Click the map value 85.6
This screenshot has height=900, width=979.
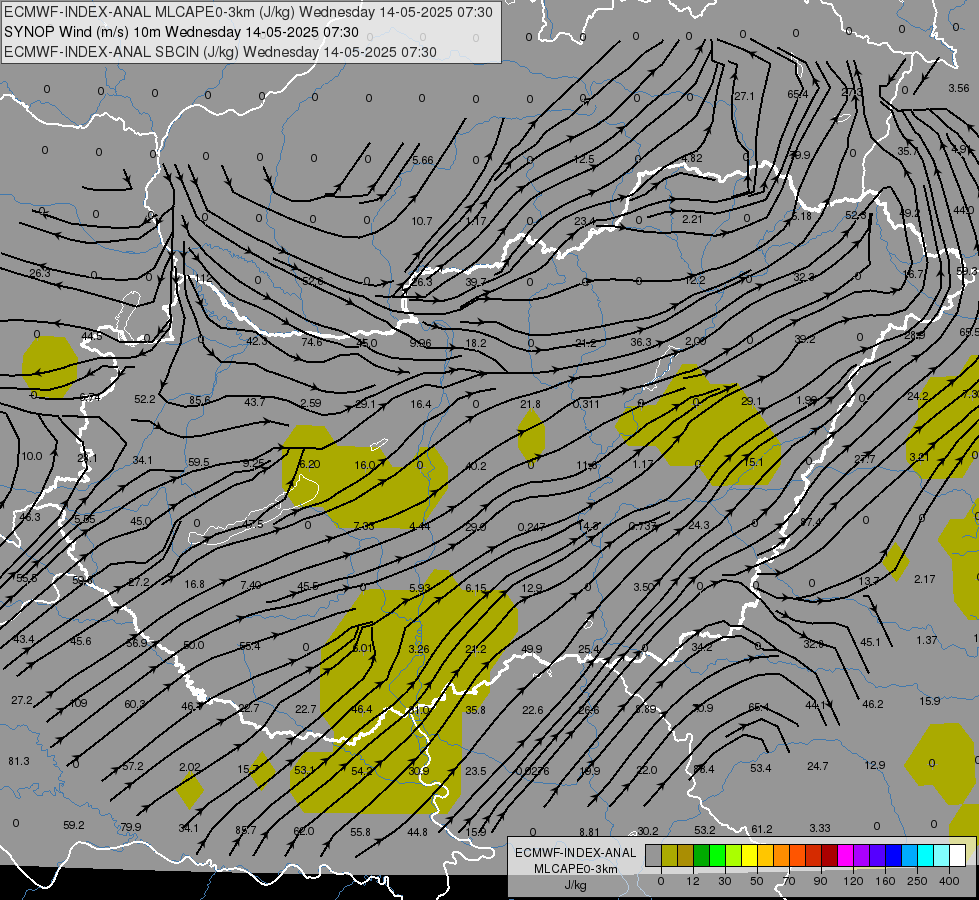coord(200,400)
